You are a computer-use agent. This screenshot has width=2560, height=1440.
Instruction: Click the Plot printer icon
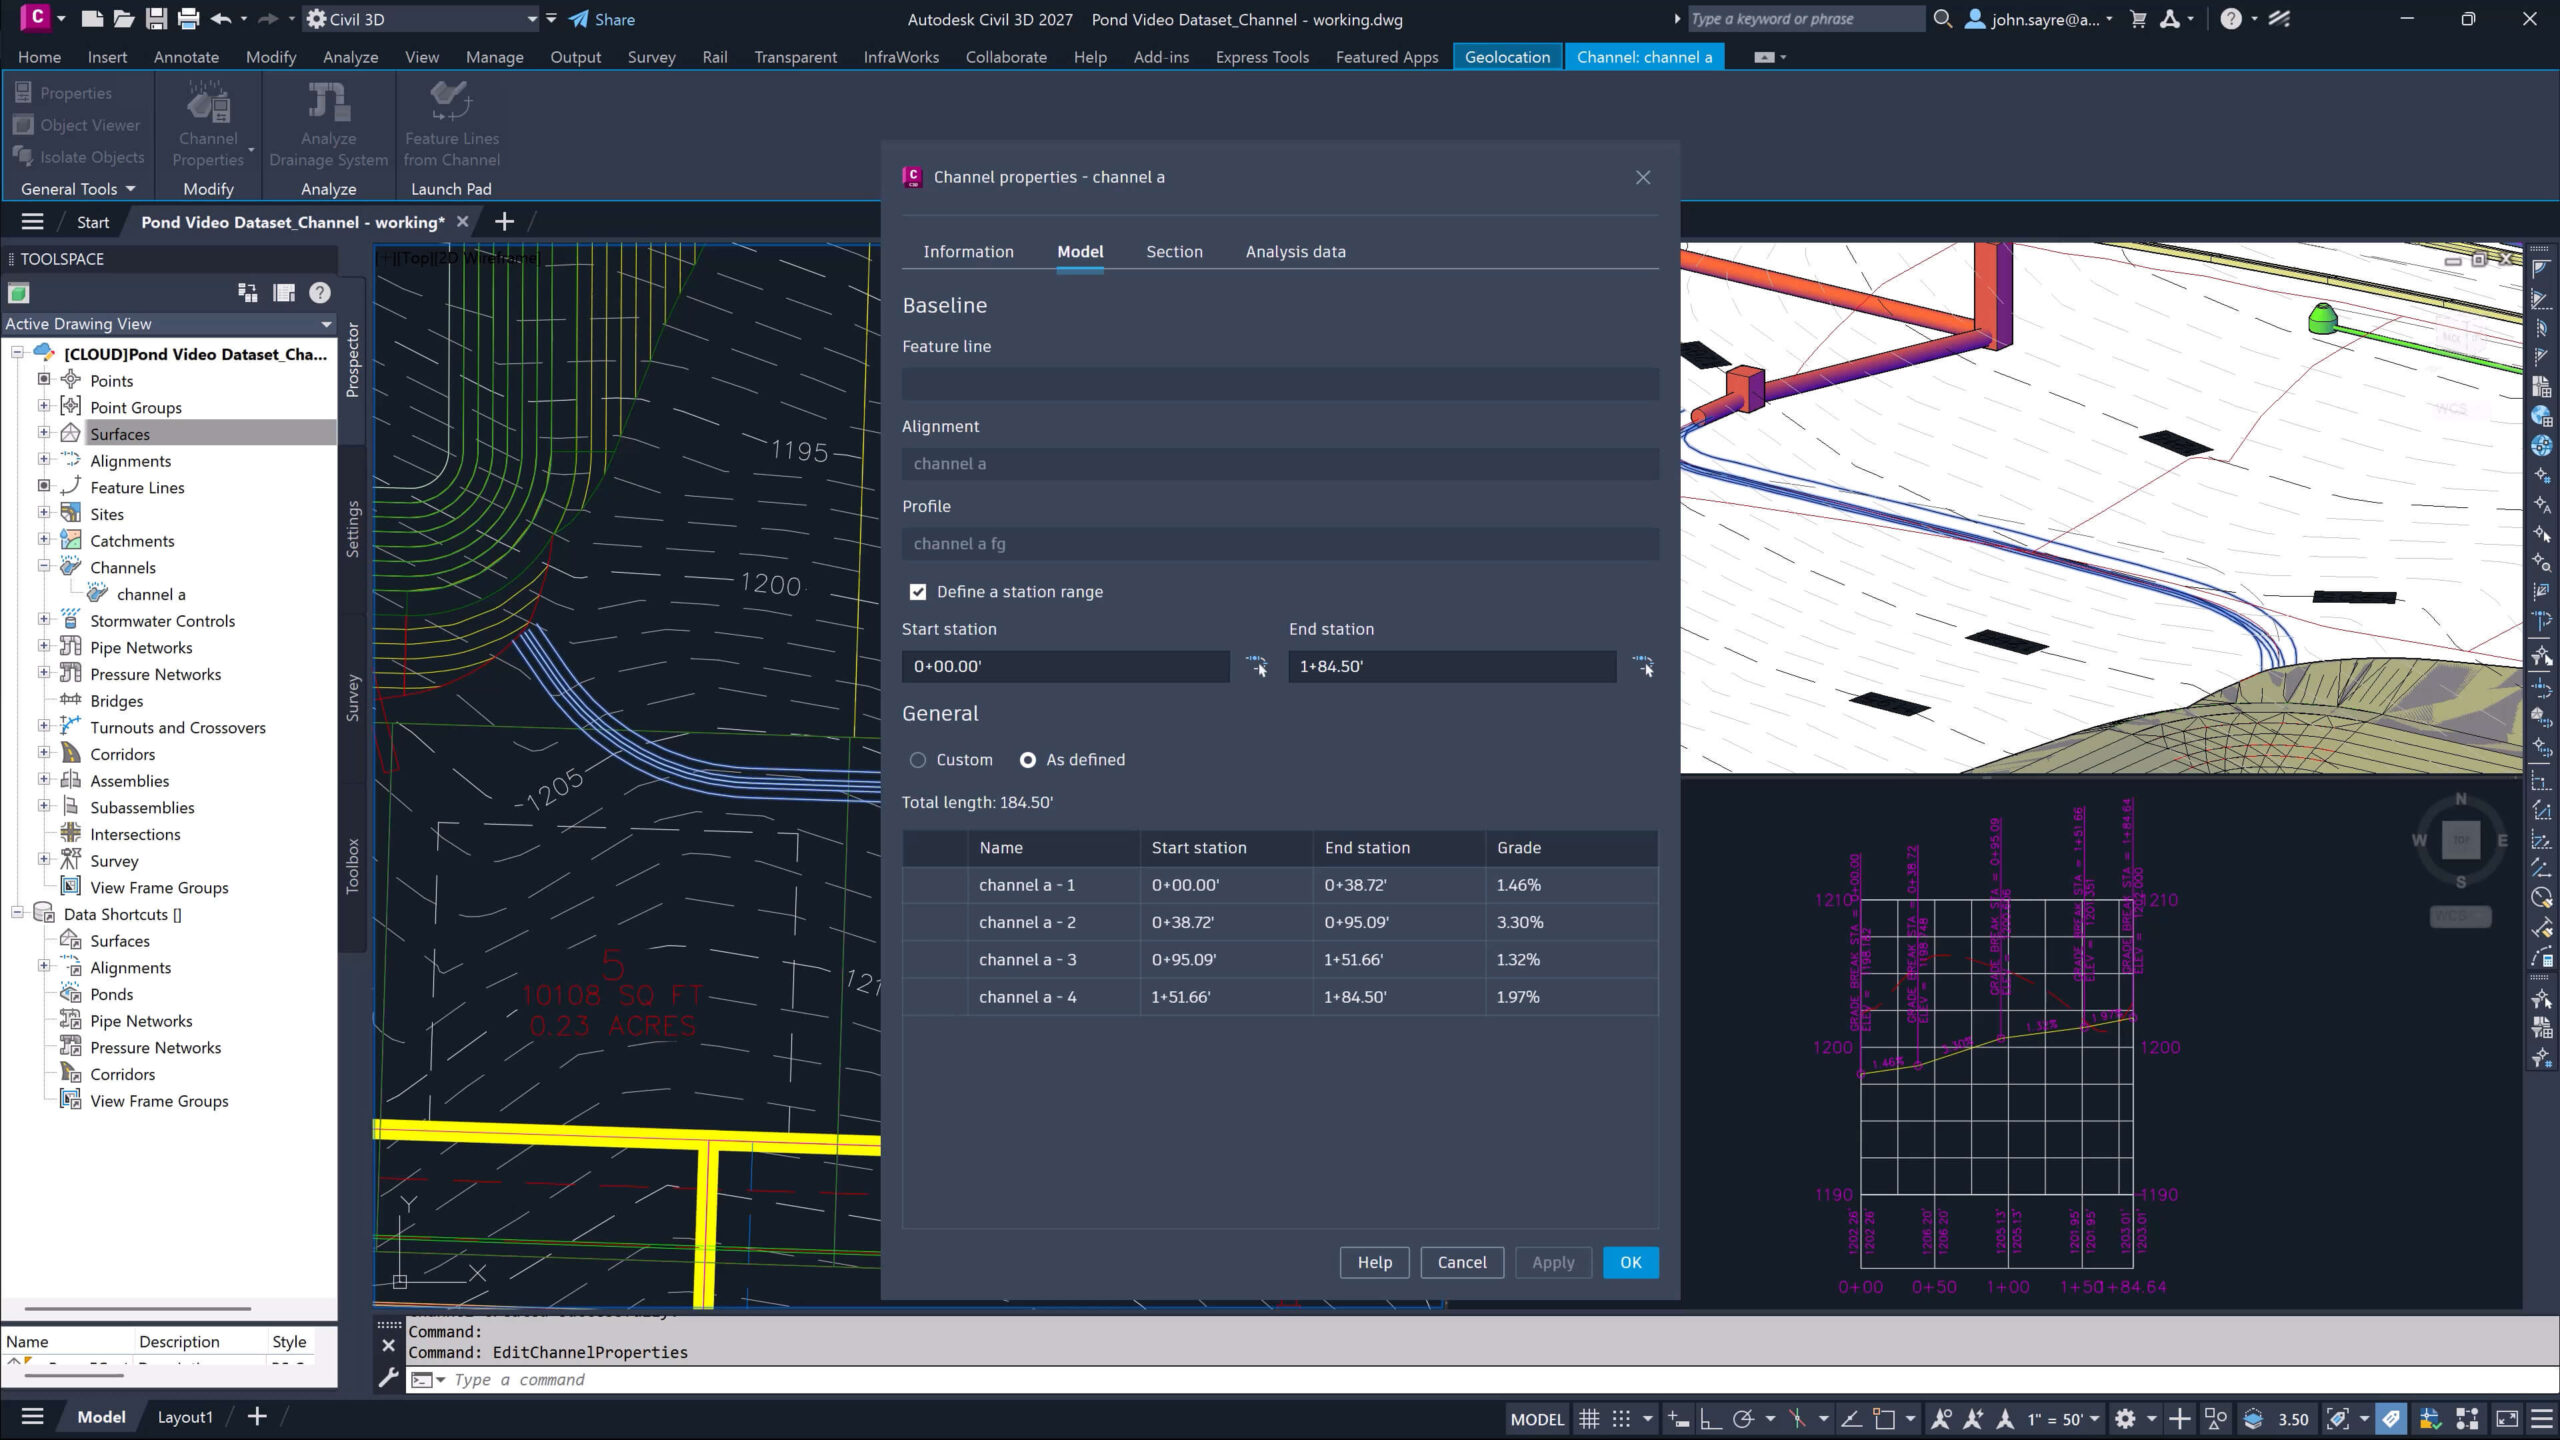click(188, 19)
